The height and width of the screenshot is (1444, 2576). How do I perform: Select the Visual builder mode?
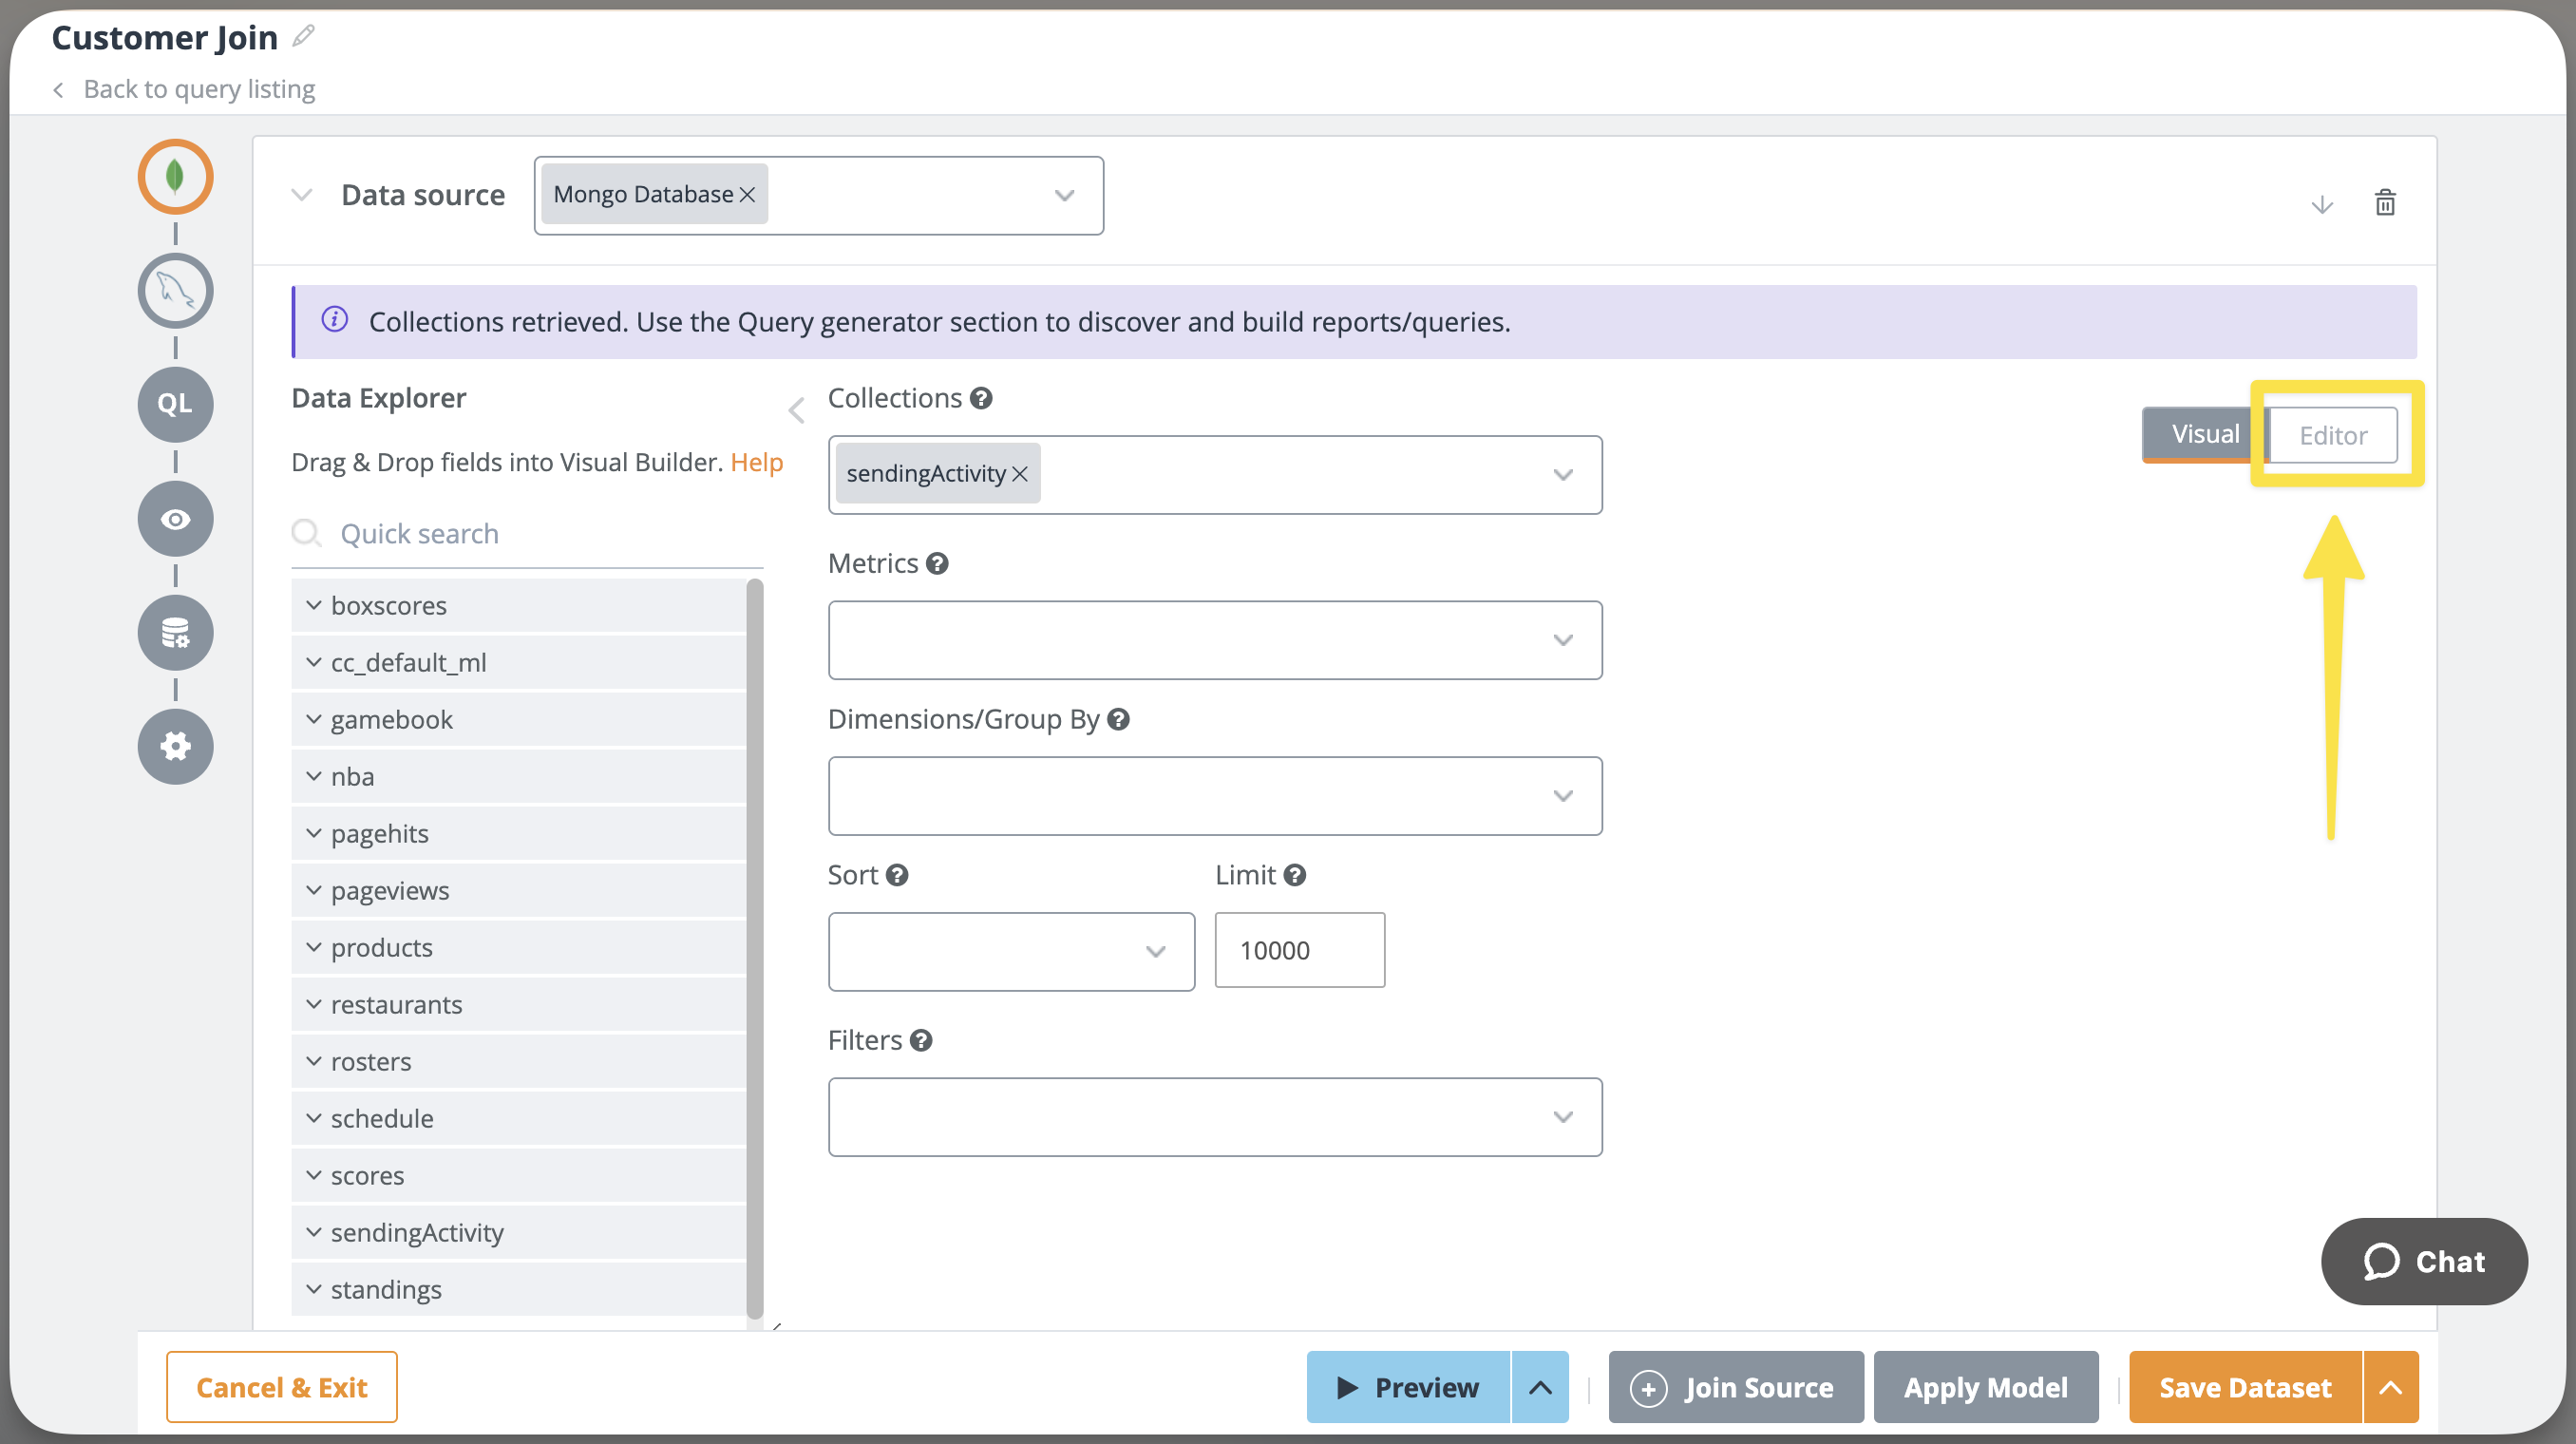point(2204,434)
